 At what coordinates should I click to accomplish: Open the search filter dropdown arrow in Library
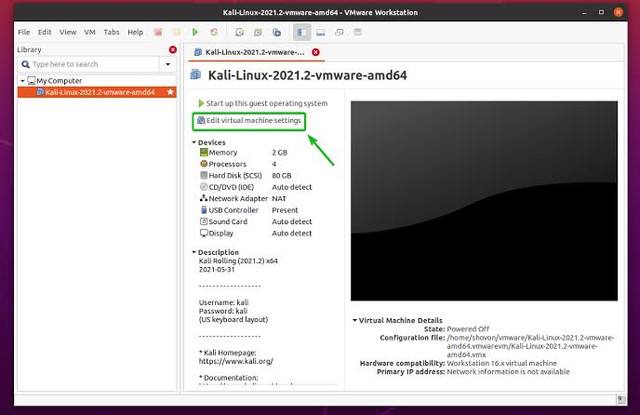point(168,64)
